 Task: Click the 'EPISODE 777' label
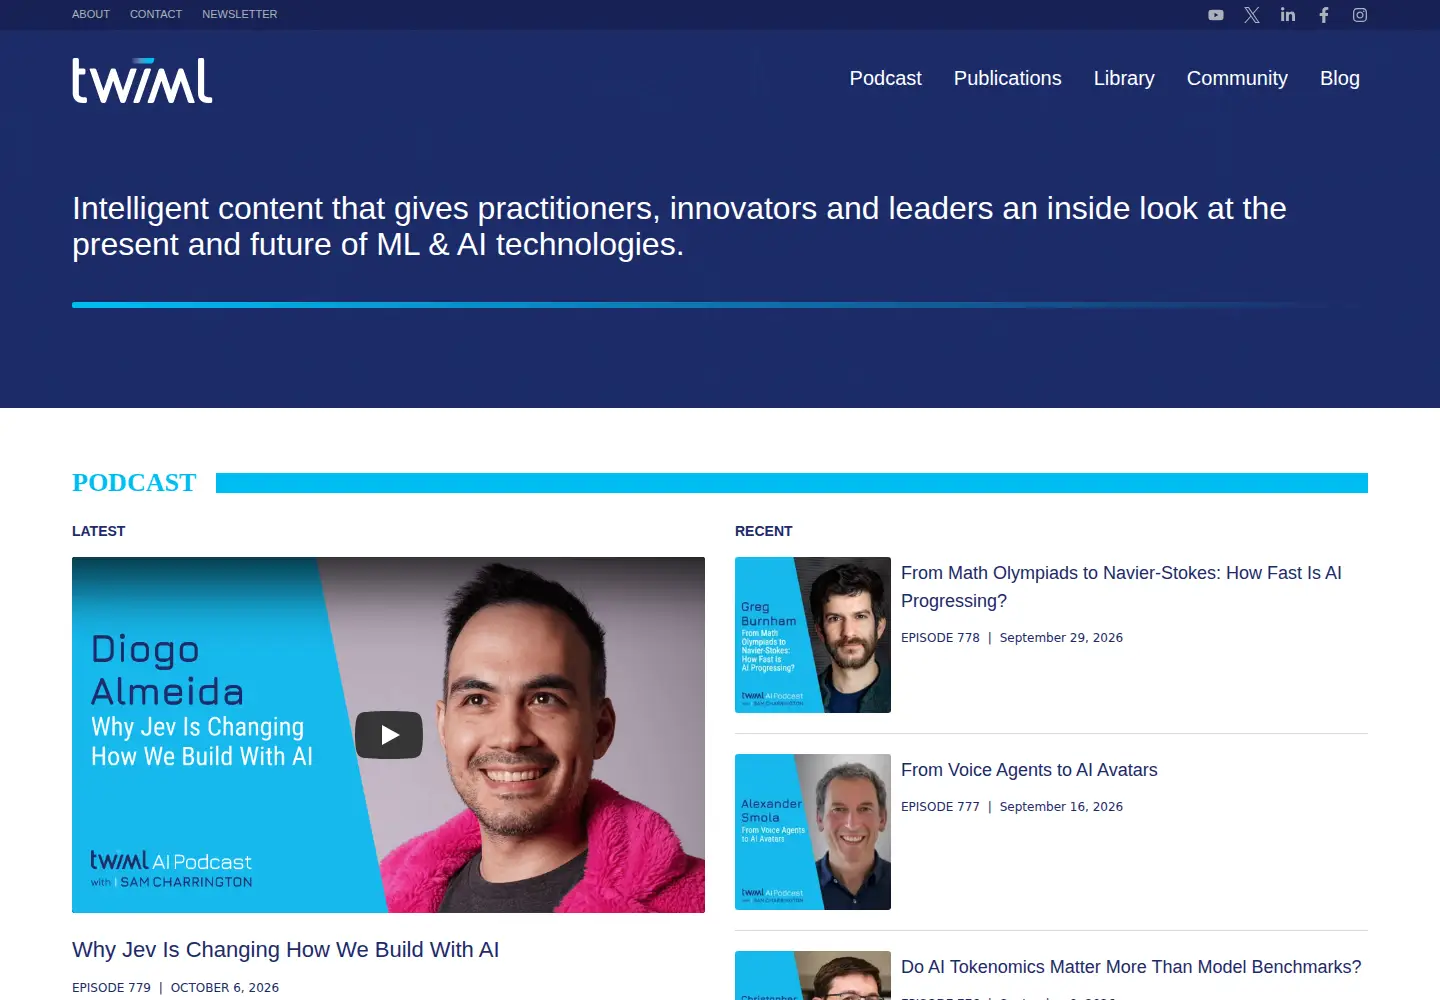click(940, 807)
